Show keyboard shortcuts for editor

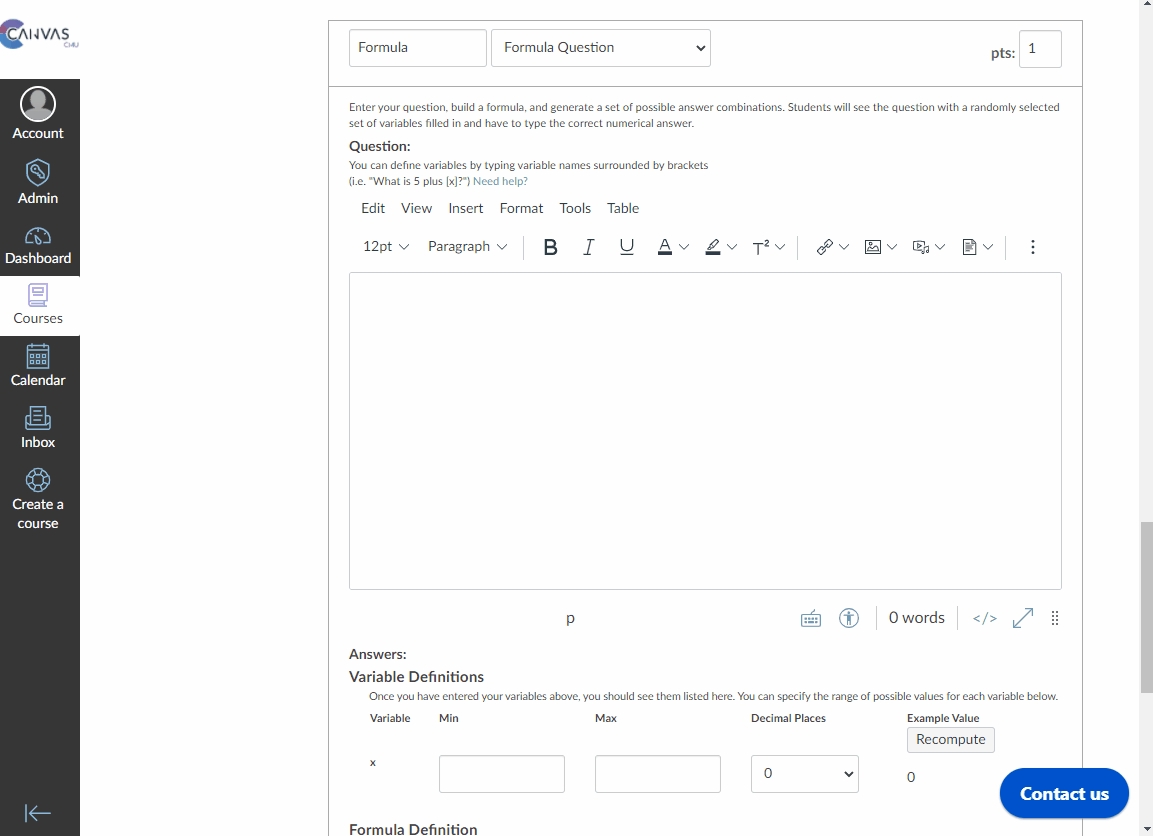click(x=811, y=618)
